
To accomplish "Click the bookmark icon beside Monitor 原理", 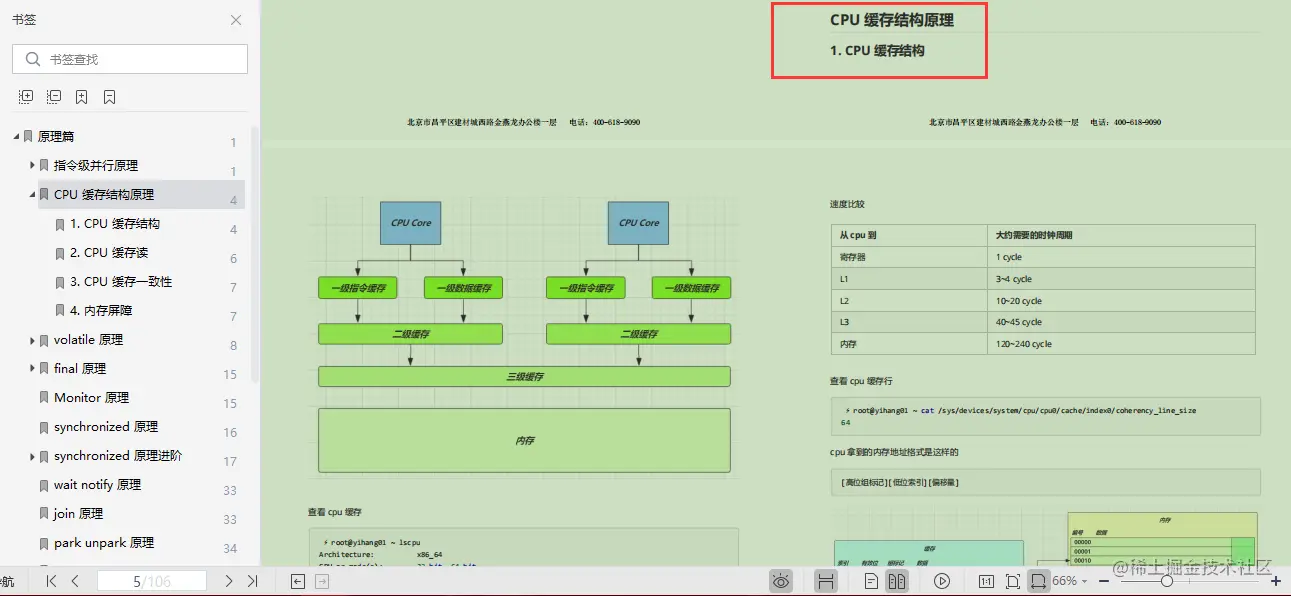I will coord(44,398).
